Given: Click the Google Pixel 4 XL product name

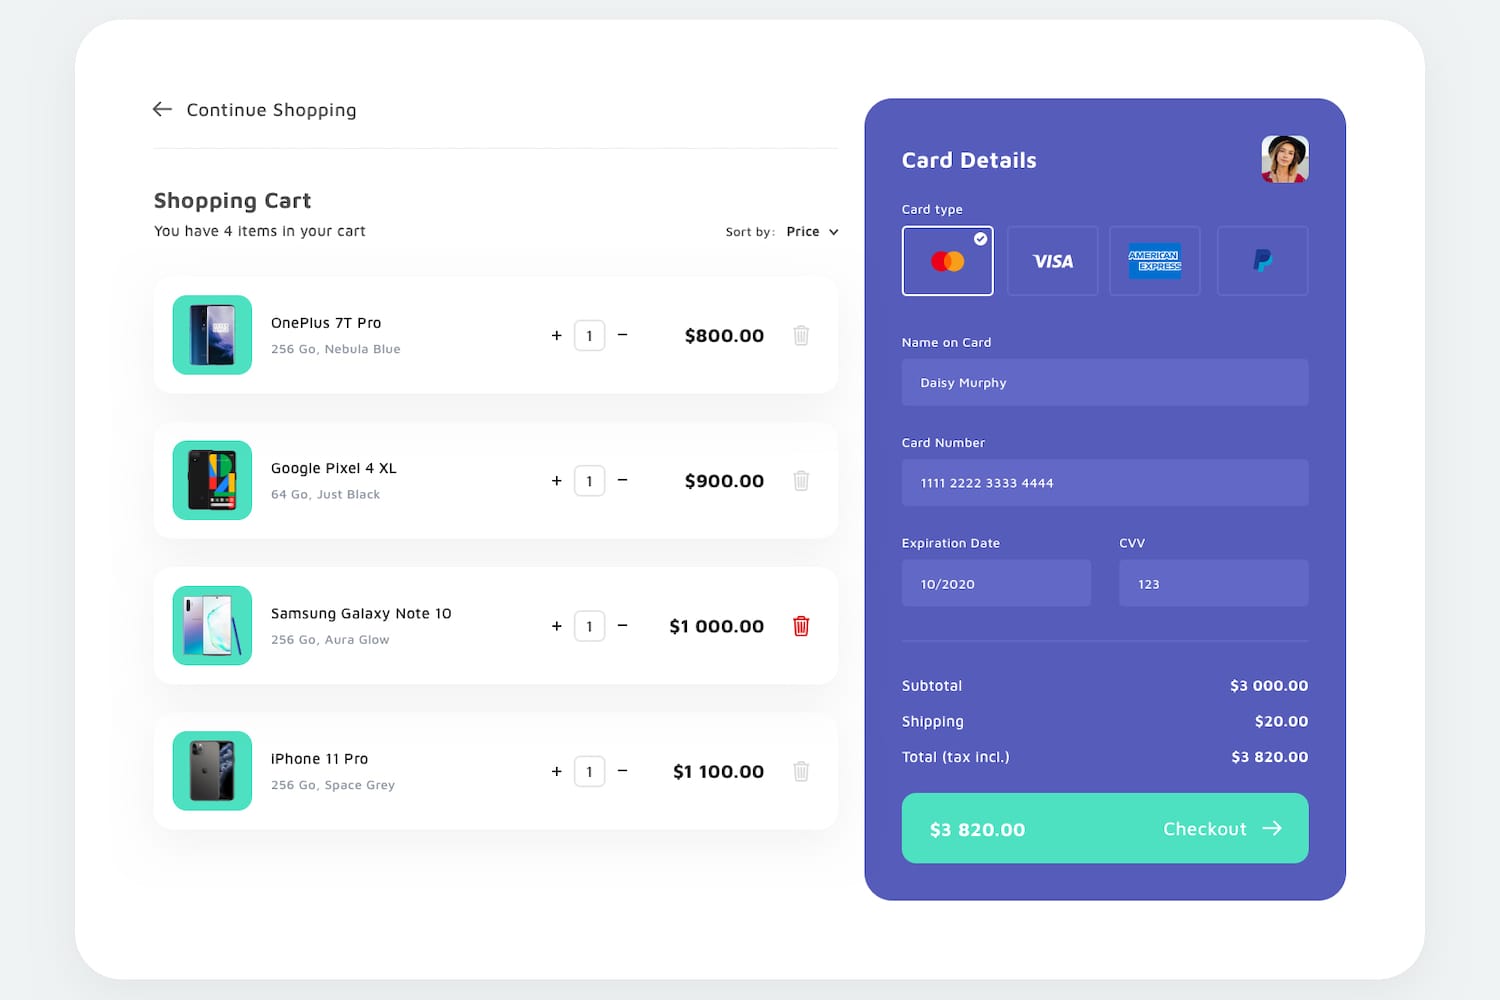Looking at the screenshot, I should [x=334, y=468].
